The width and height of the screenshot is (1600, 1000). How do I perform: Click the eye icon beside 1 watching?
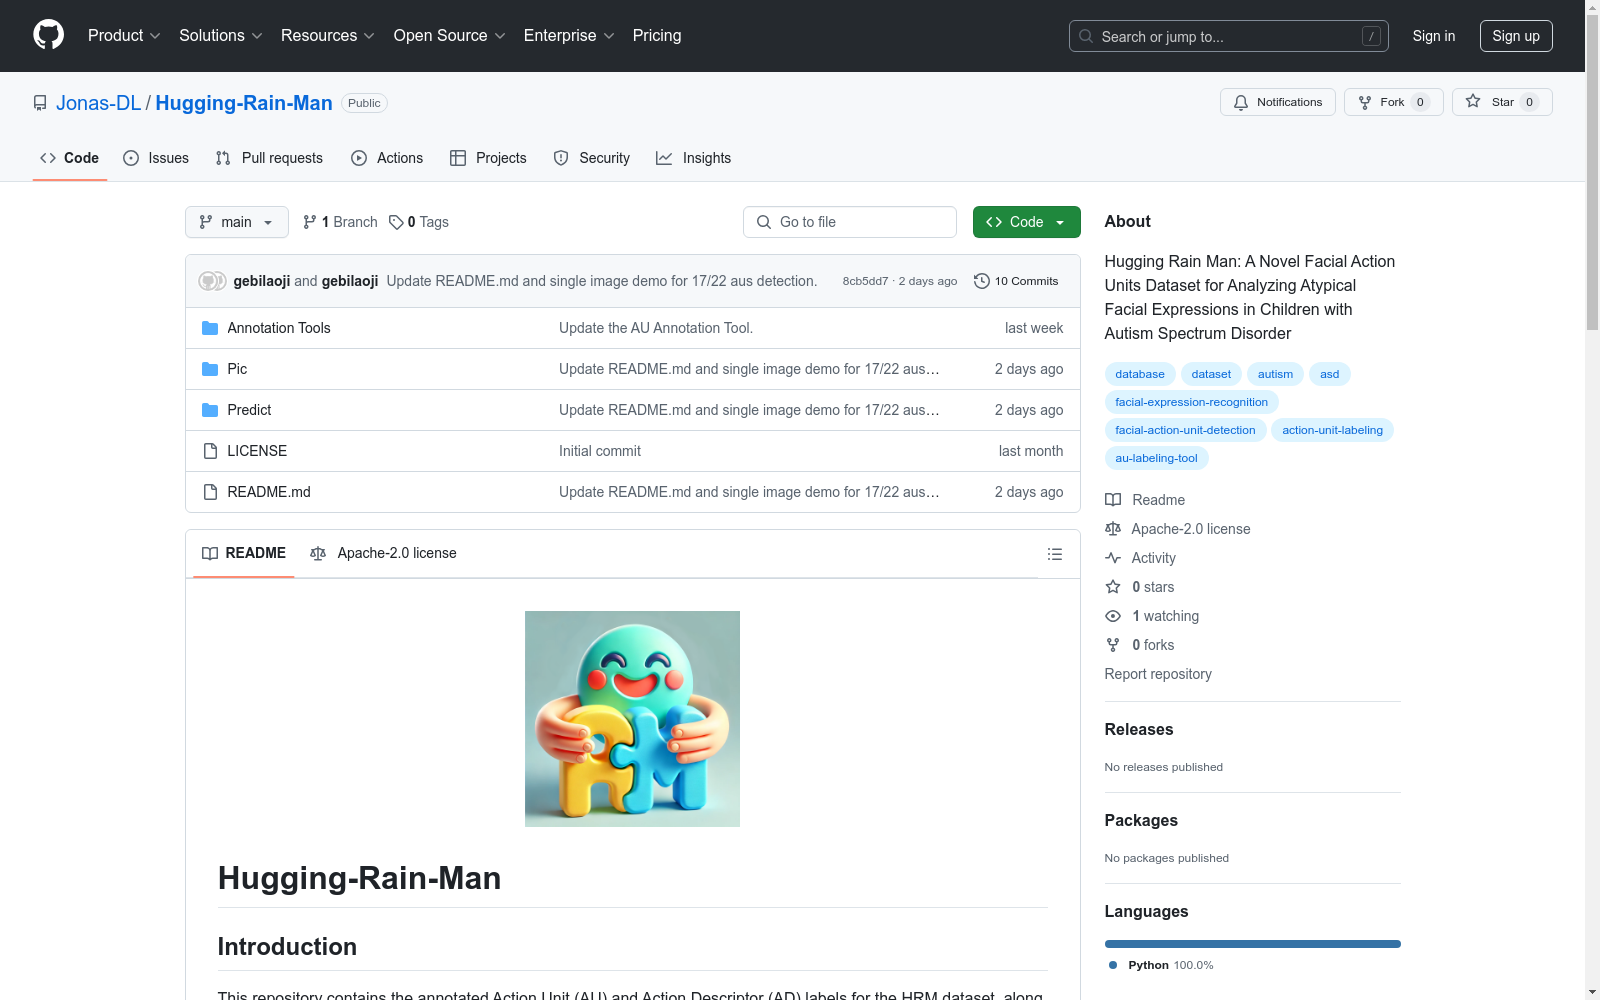1113,616
